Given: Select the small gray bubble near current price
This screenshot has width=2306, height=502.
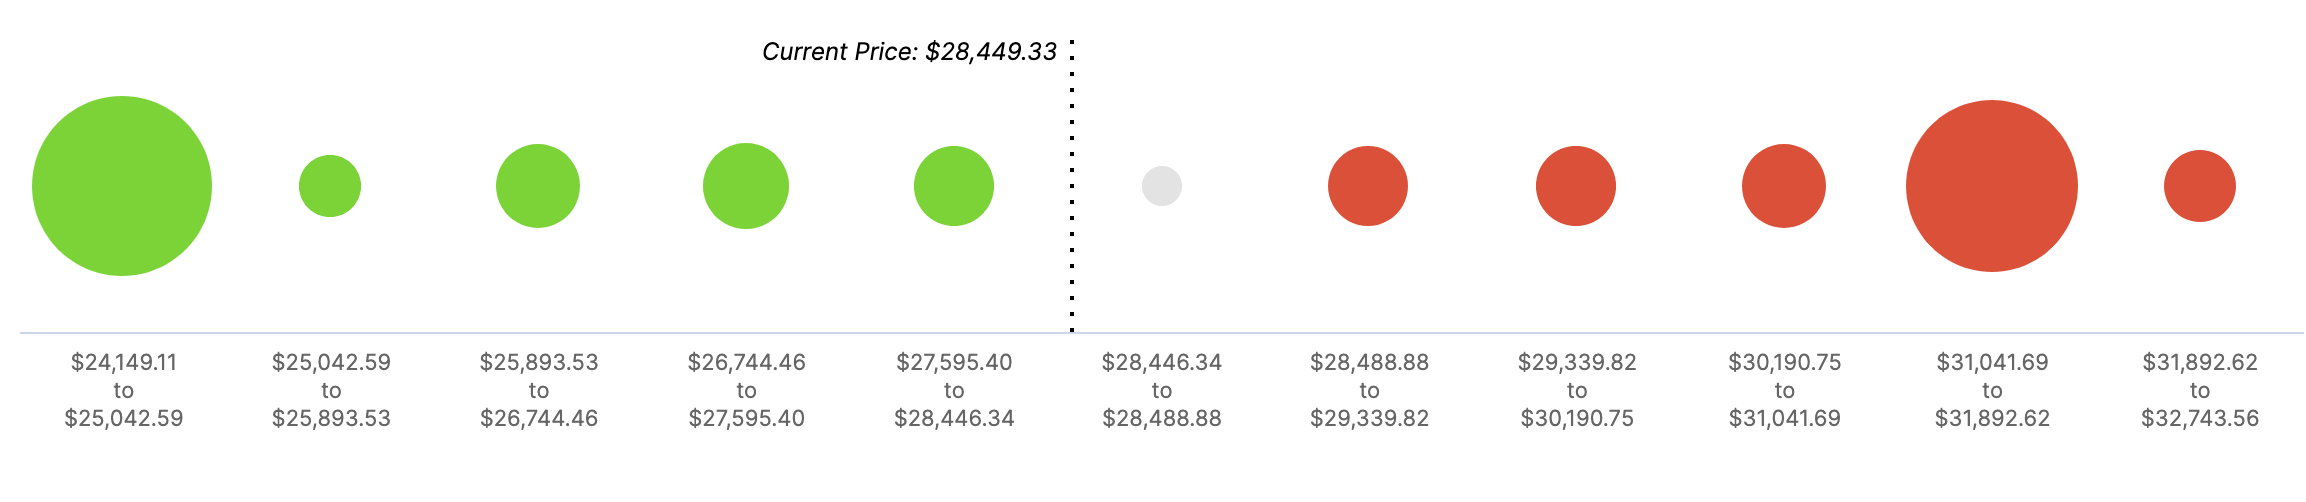Looking at the screenshot, I should pyautogui.click(x=1162, y=186).
